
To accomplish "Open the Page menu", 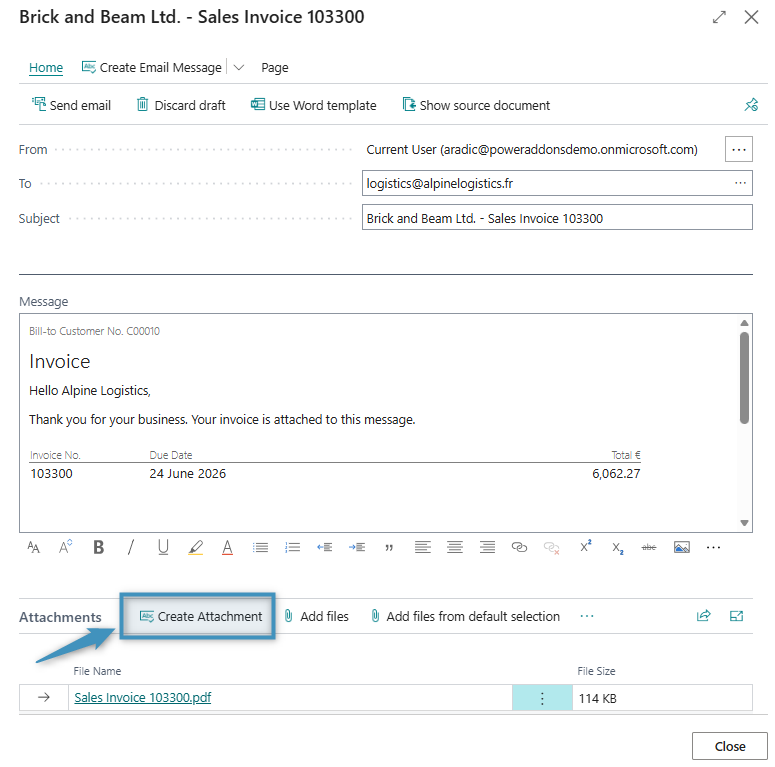I will [x=275, y=67].
